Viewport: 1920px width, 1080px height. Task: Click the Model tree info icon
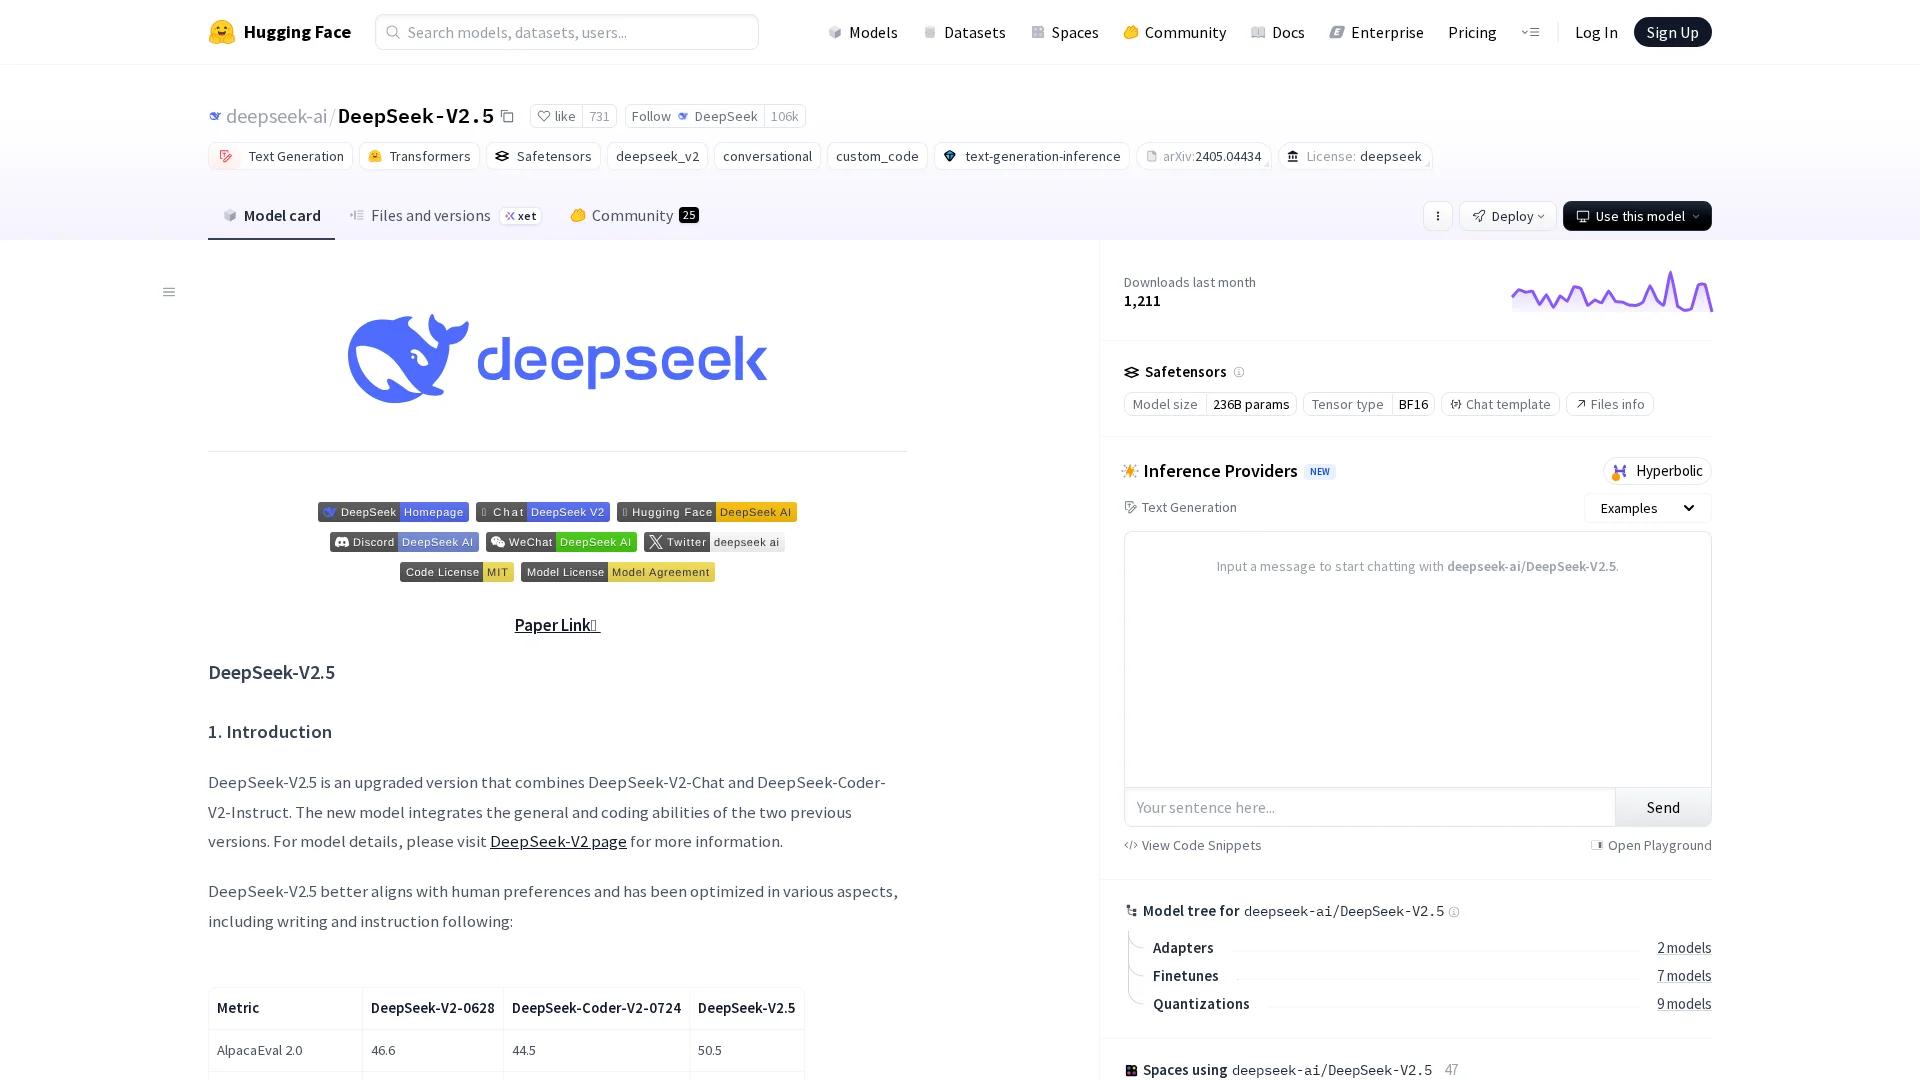1454,912
